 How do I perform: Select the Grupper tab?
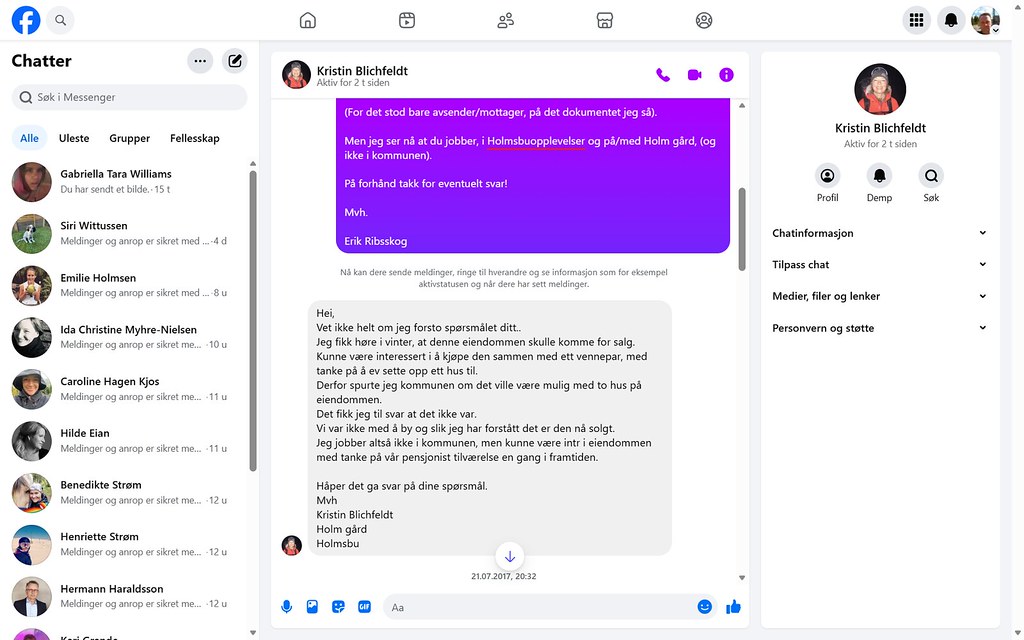[129, 138]
